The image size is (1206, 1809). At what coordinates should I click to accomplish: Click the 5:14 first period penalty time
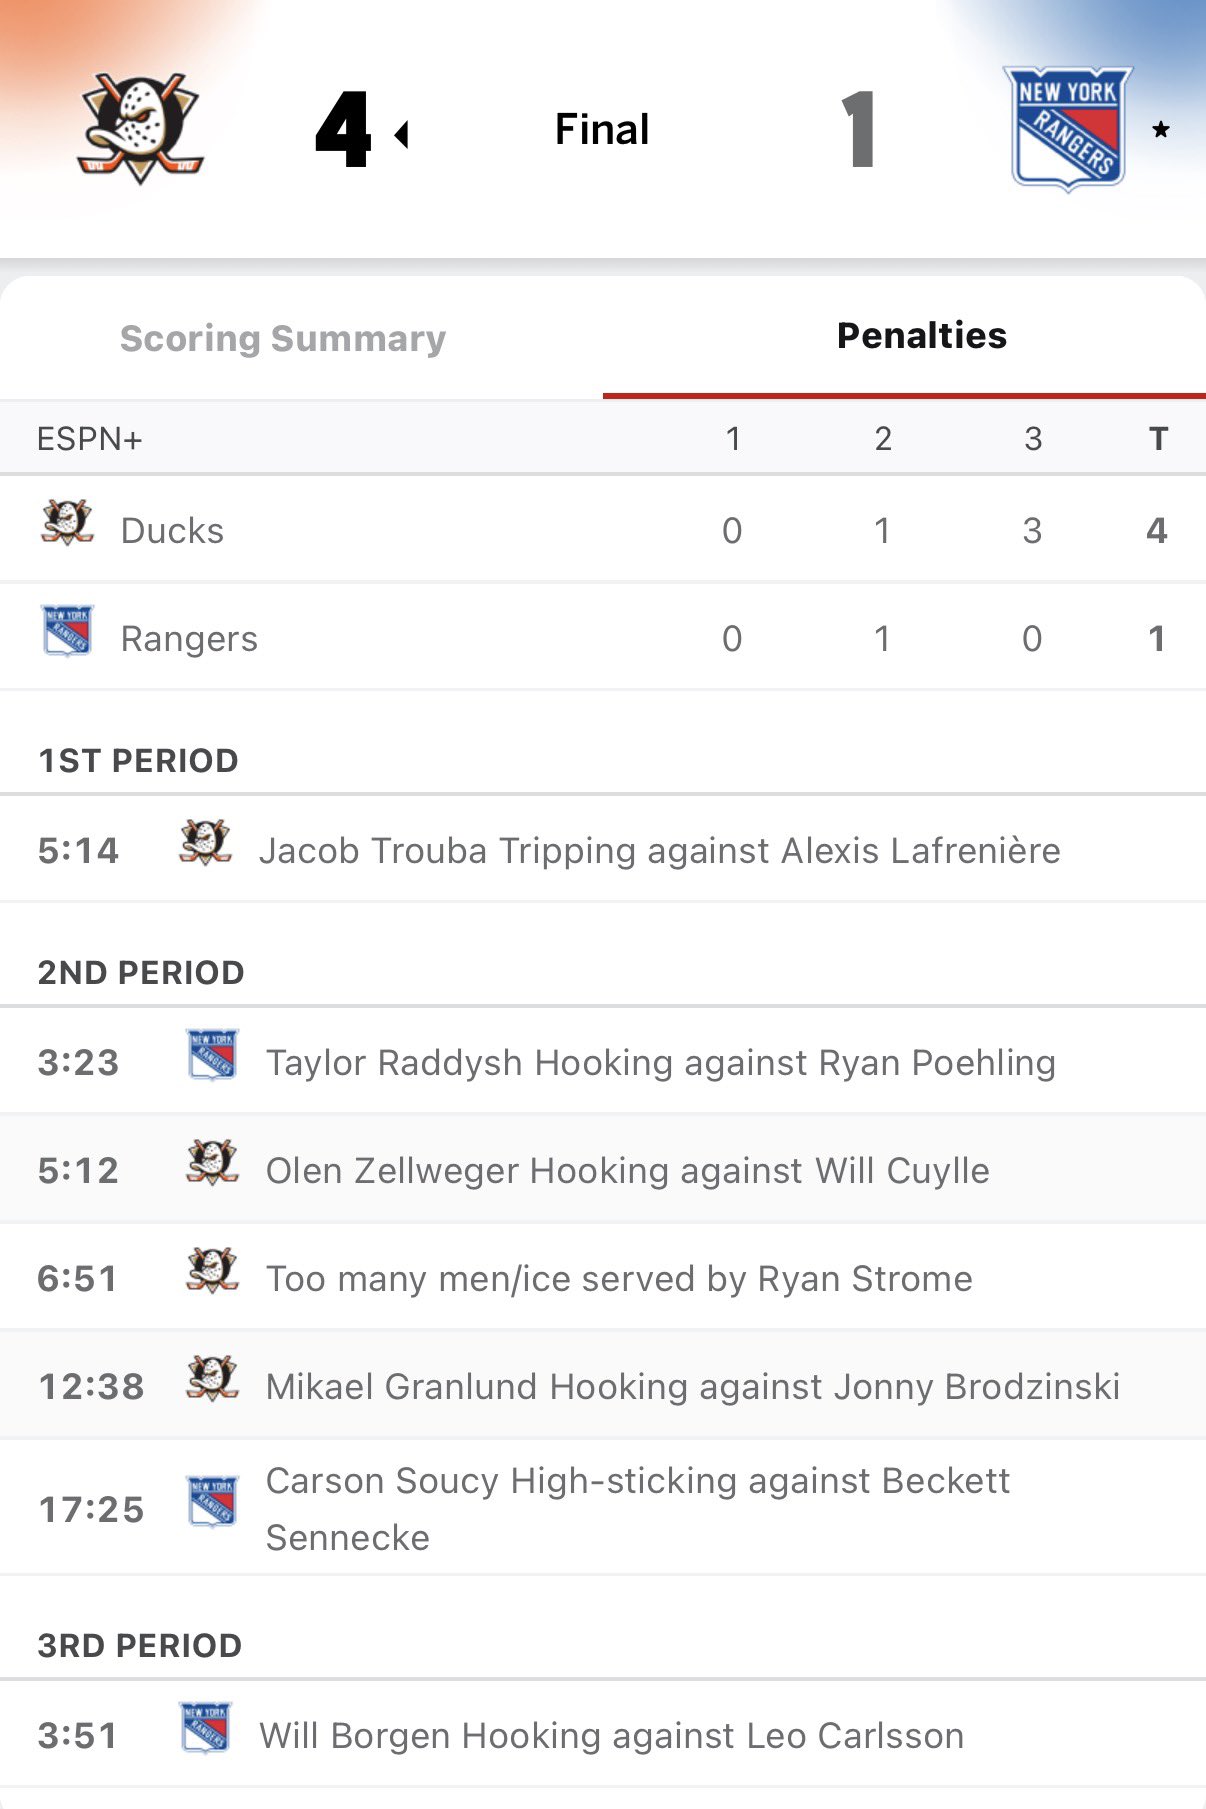[78, 851]
